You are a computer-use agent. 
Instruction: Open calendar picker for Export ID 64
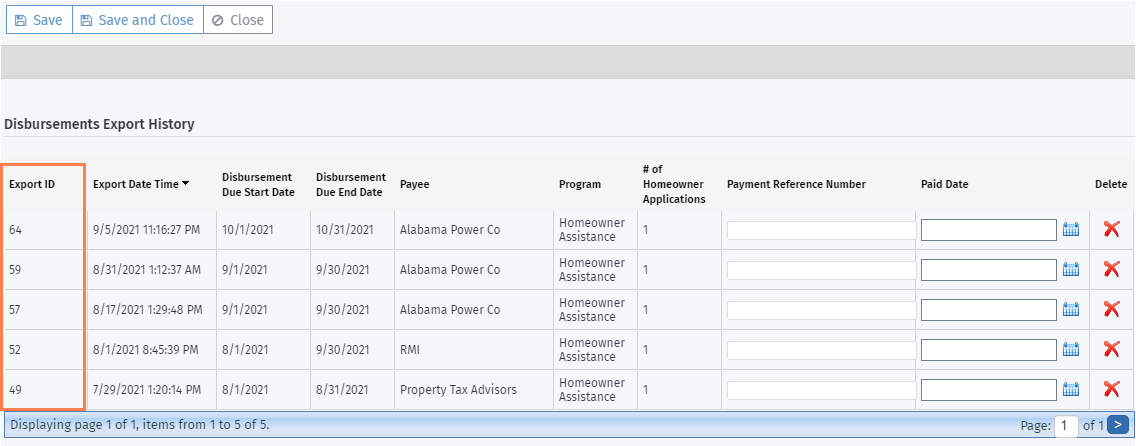1071,230
